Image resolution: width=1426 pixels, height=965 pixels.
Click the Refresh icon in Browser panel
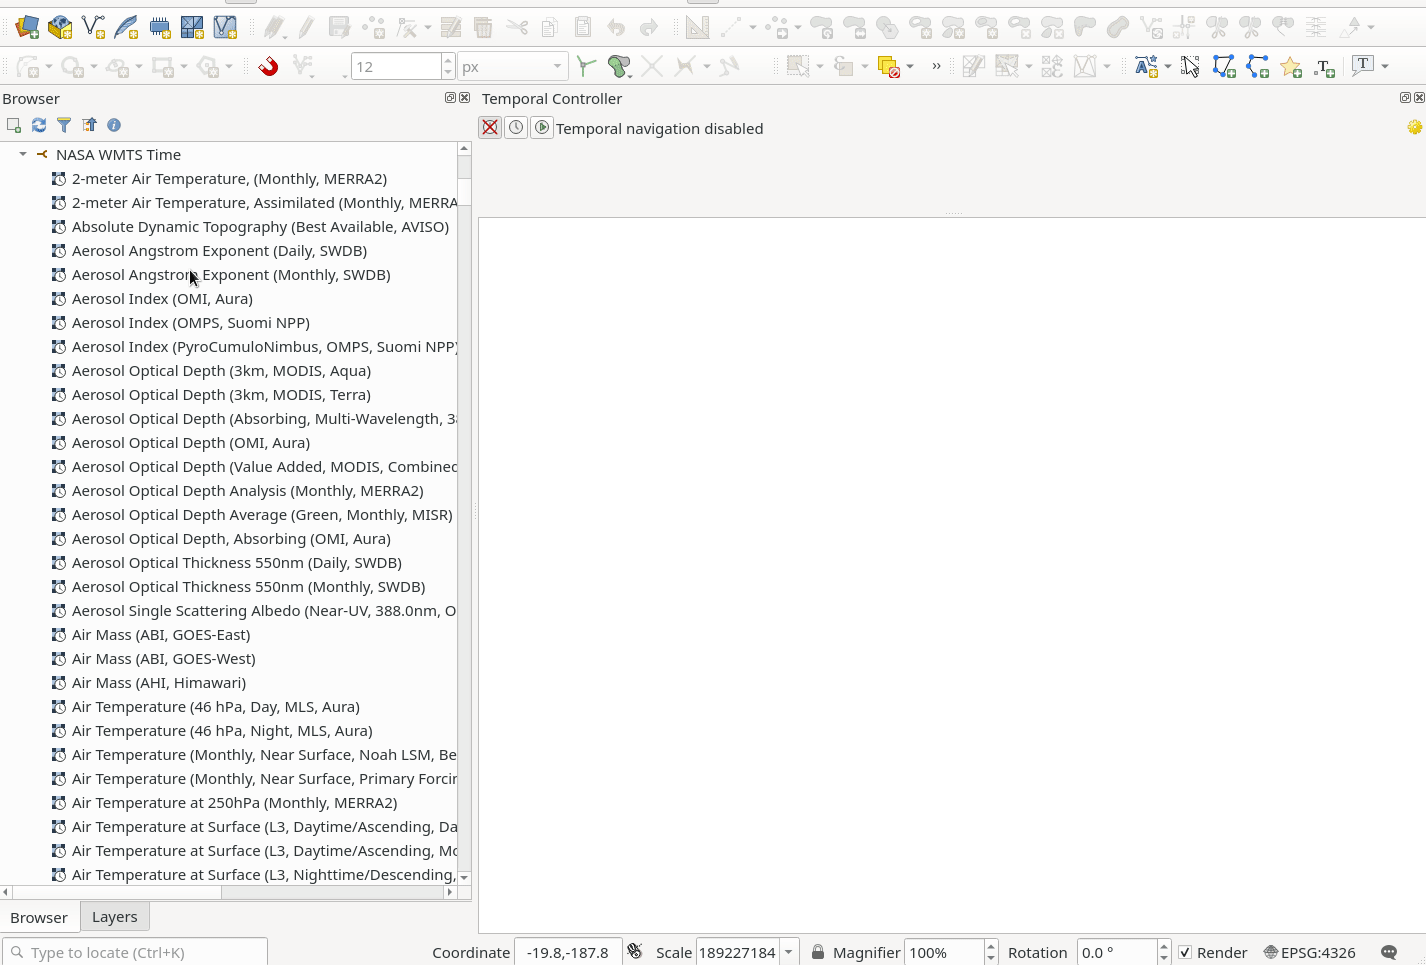coord(39,125)
